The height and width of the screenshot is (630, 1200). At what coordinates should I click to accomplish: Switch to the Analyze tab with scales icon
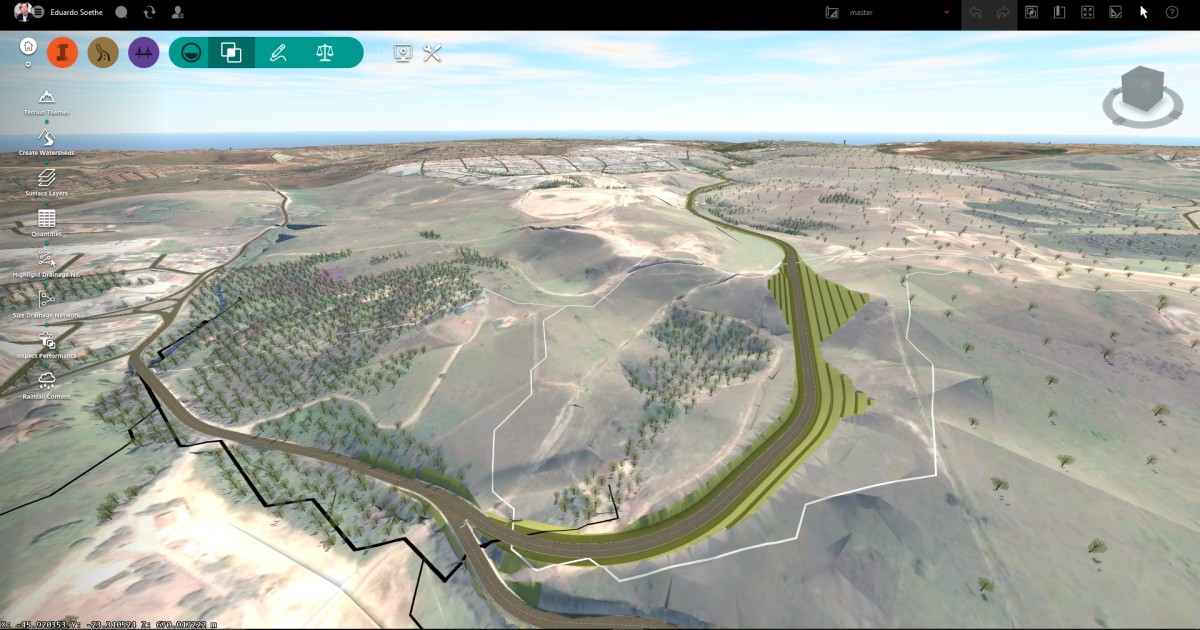[323, 52]
